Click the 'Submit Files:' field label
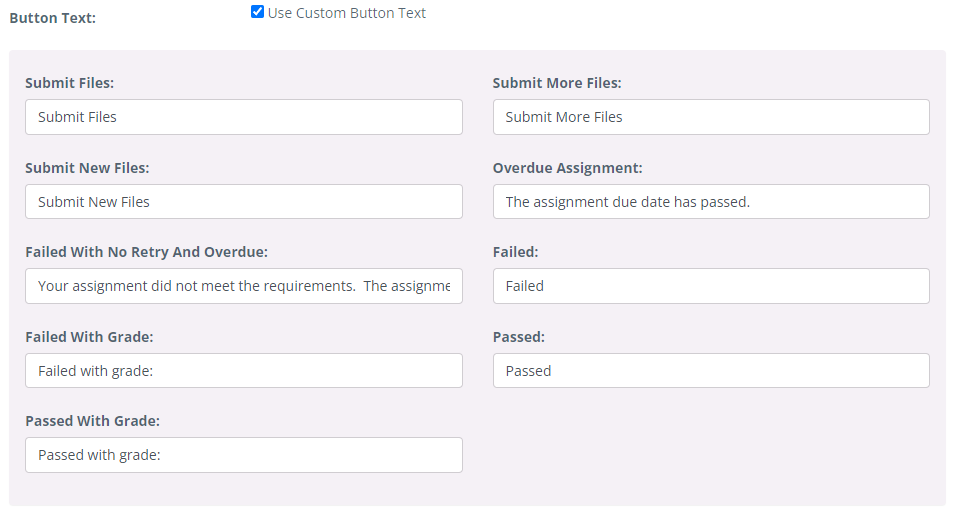Image resolution: width=959 pixels, height=517 pixels. 70,83
